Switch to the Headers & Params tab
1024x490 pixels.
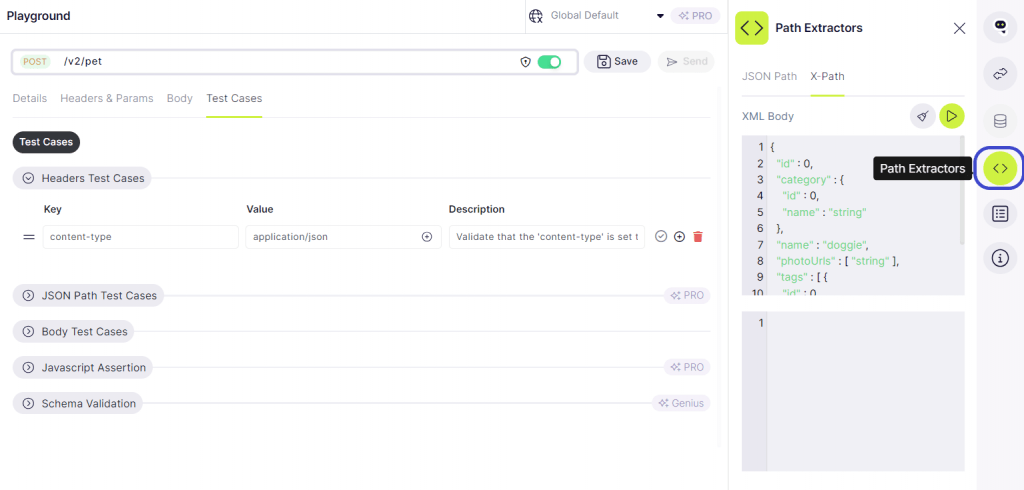[107, 98]
